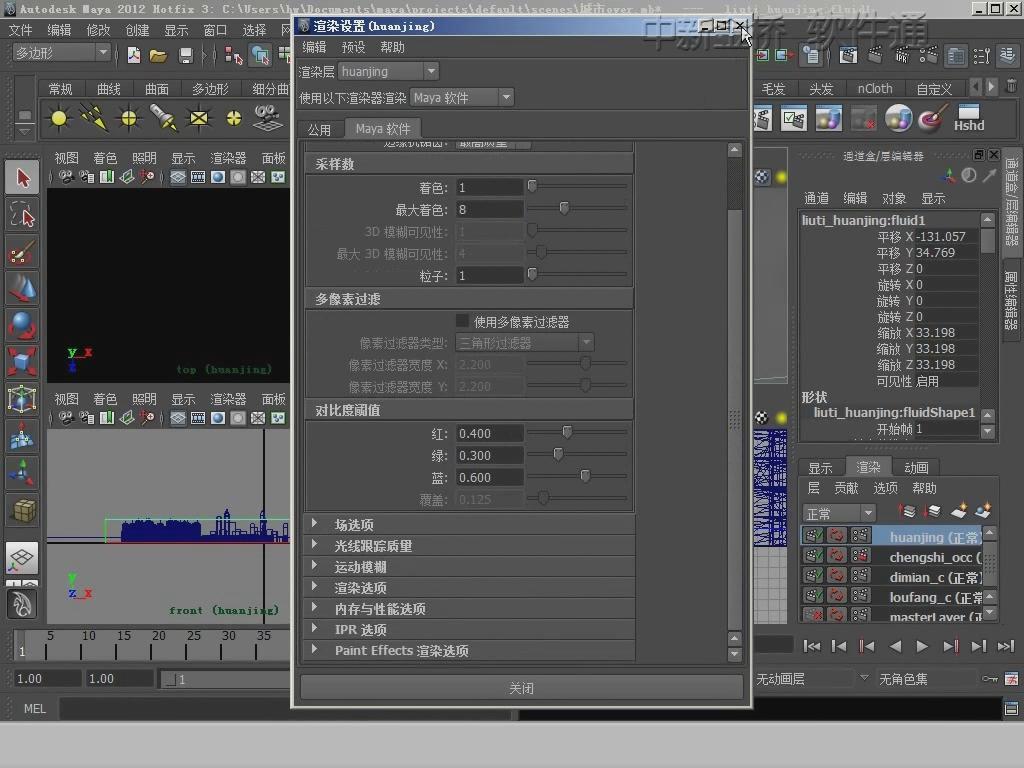Expand the 光线跟踪质量 section
The height and width of the screenshot is (768, 1024).
pyautogui.click(x=315, y=545)
